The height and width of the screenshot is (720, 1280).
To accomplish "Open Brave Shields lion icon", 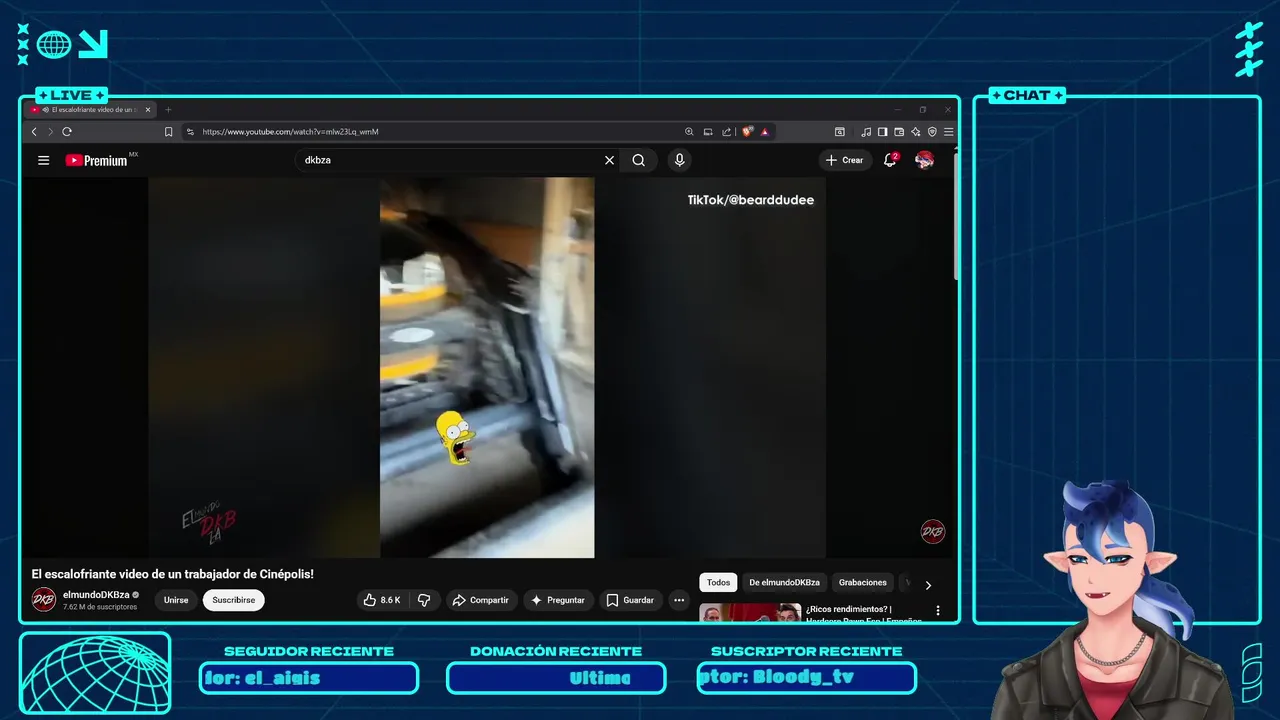I will click(x=747, y=131).
